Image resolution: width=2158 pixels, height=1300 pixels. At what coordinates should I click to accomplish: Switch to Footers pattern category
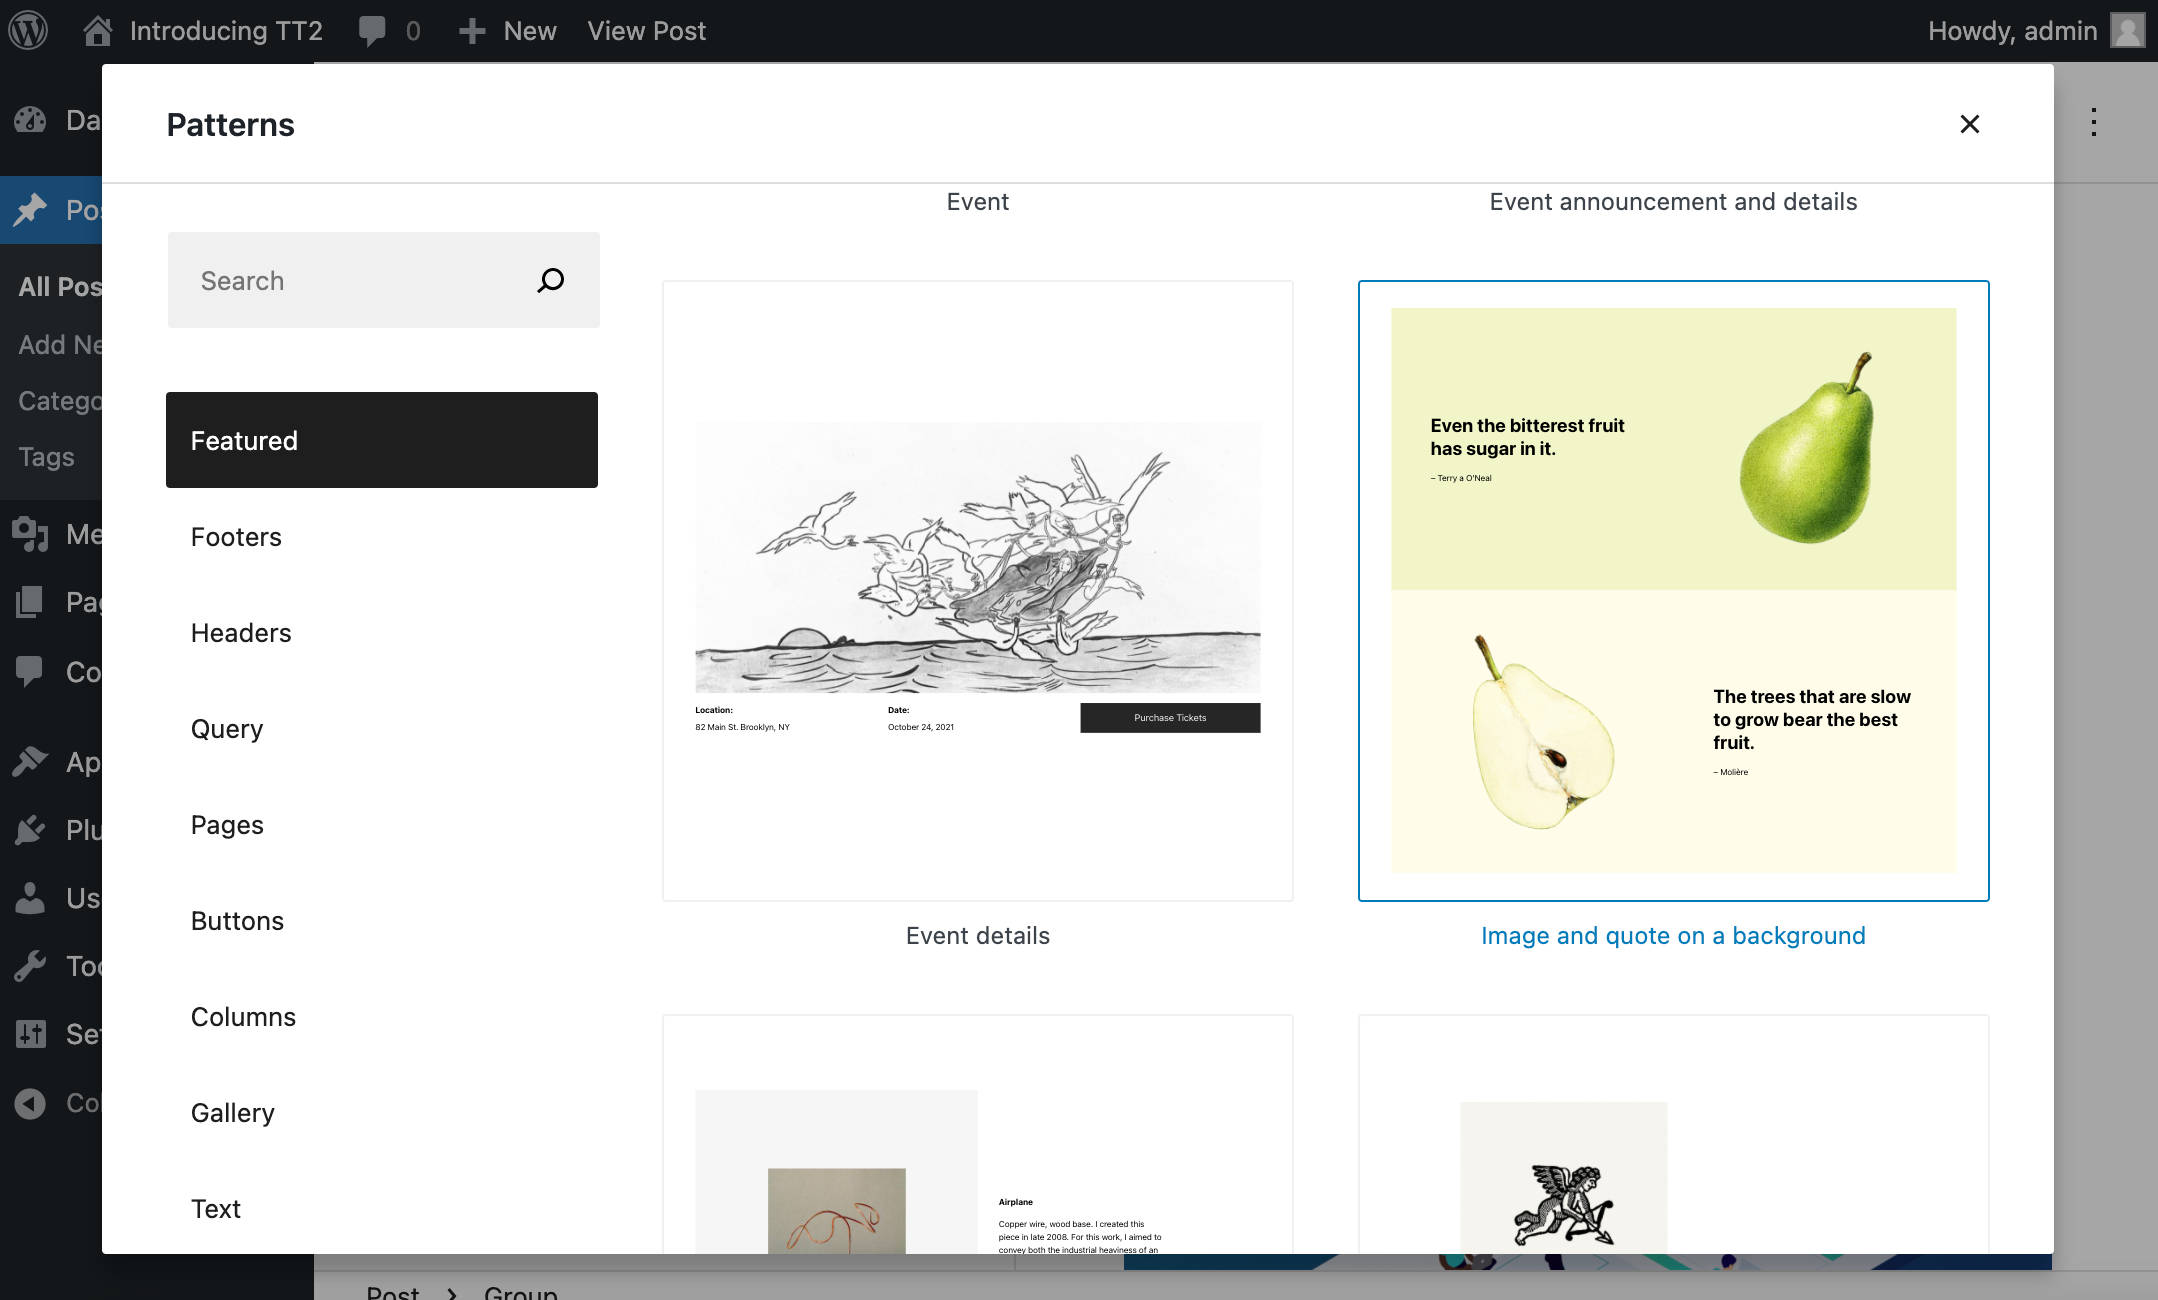tap(236, 537)
